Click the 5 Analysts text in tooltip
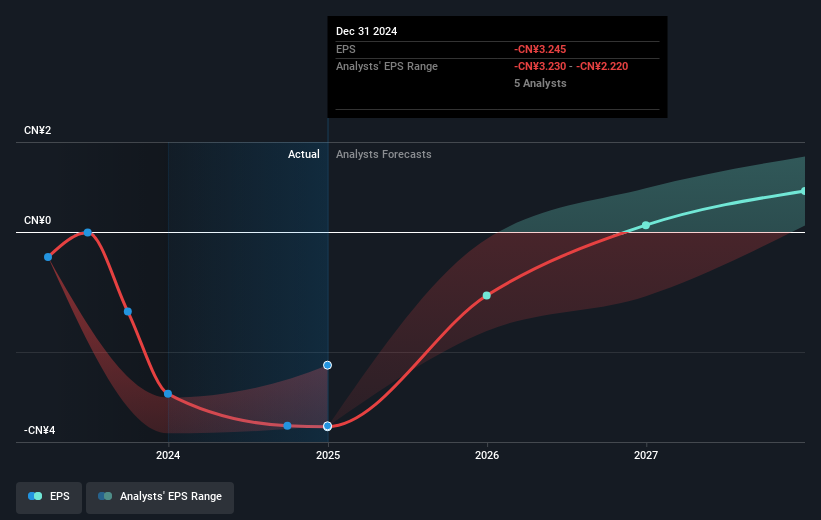Image resolution: width=821 pixels, height=520 pixels. click(540, 83)
